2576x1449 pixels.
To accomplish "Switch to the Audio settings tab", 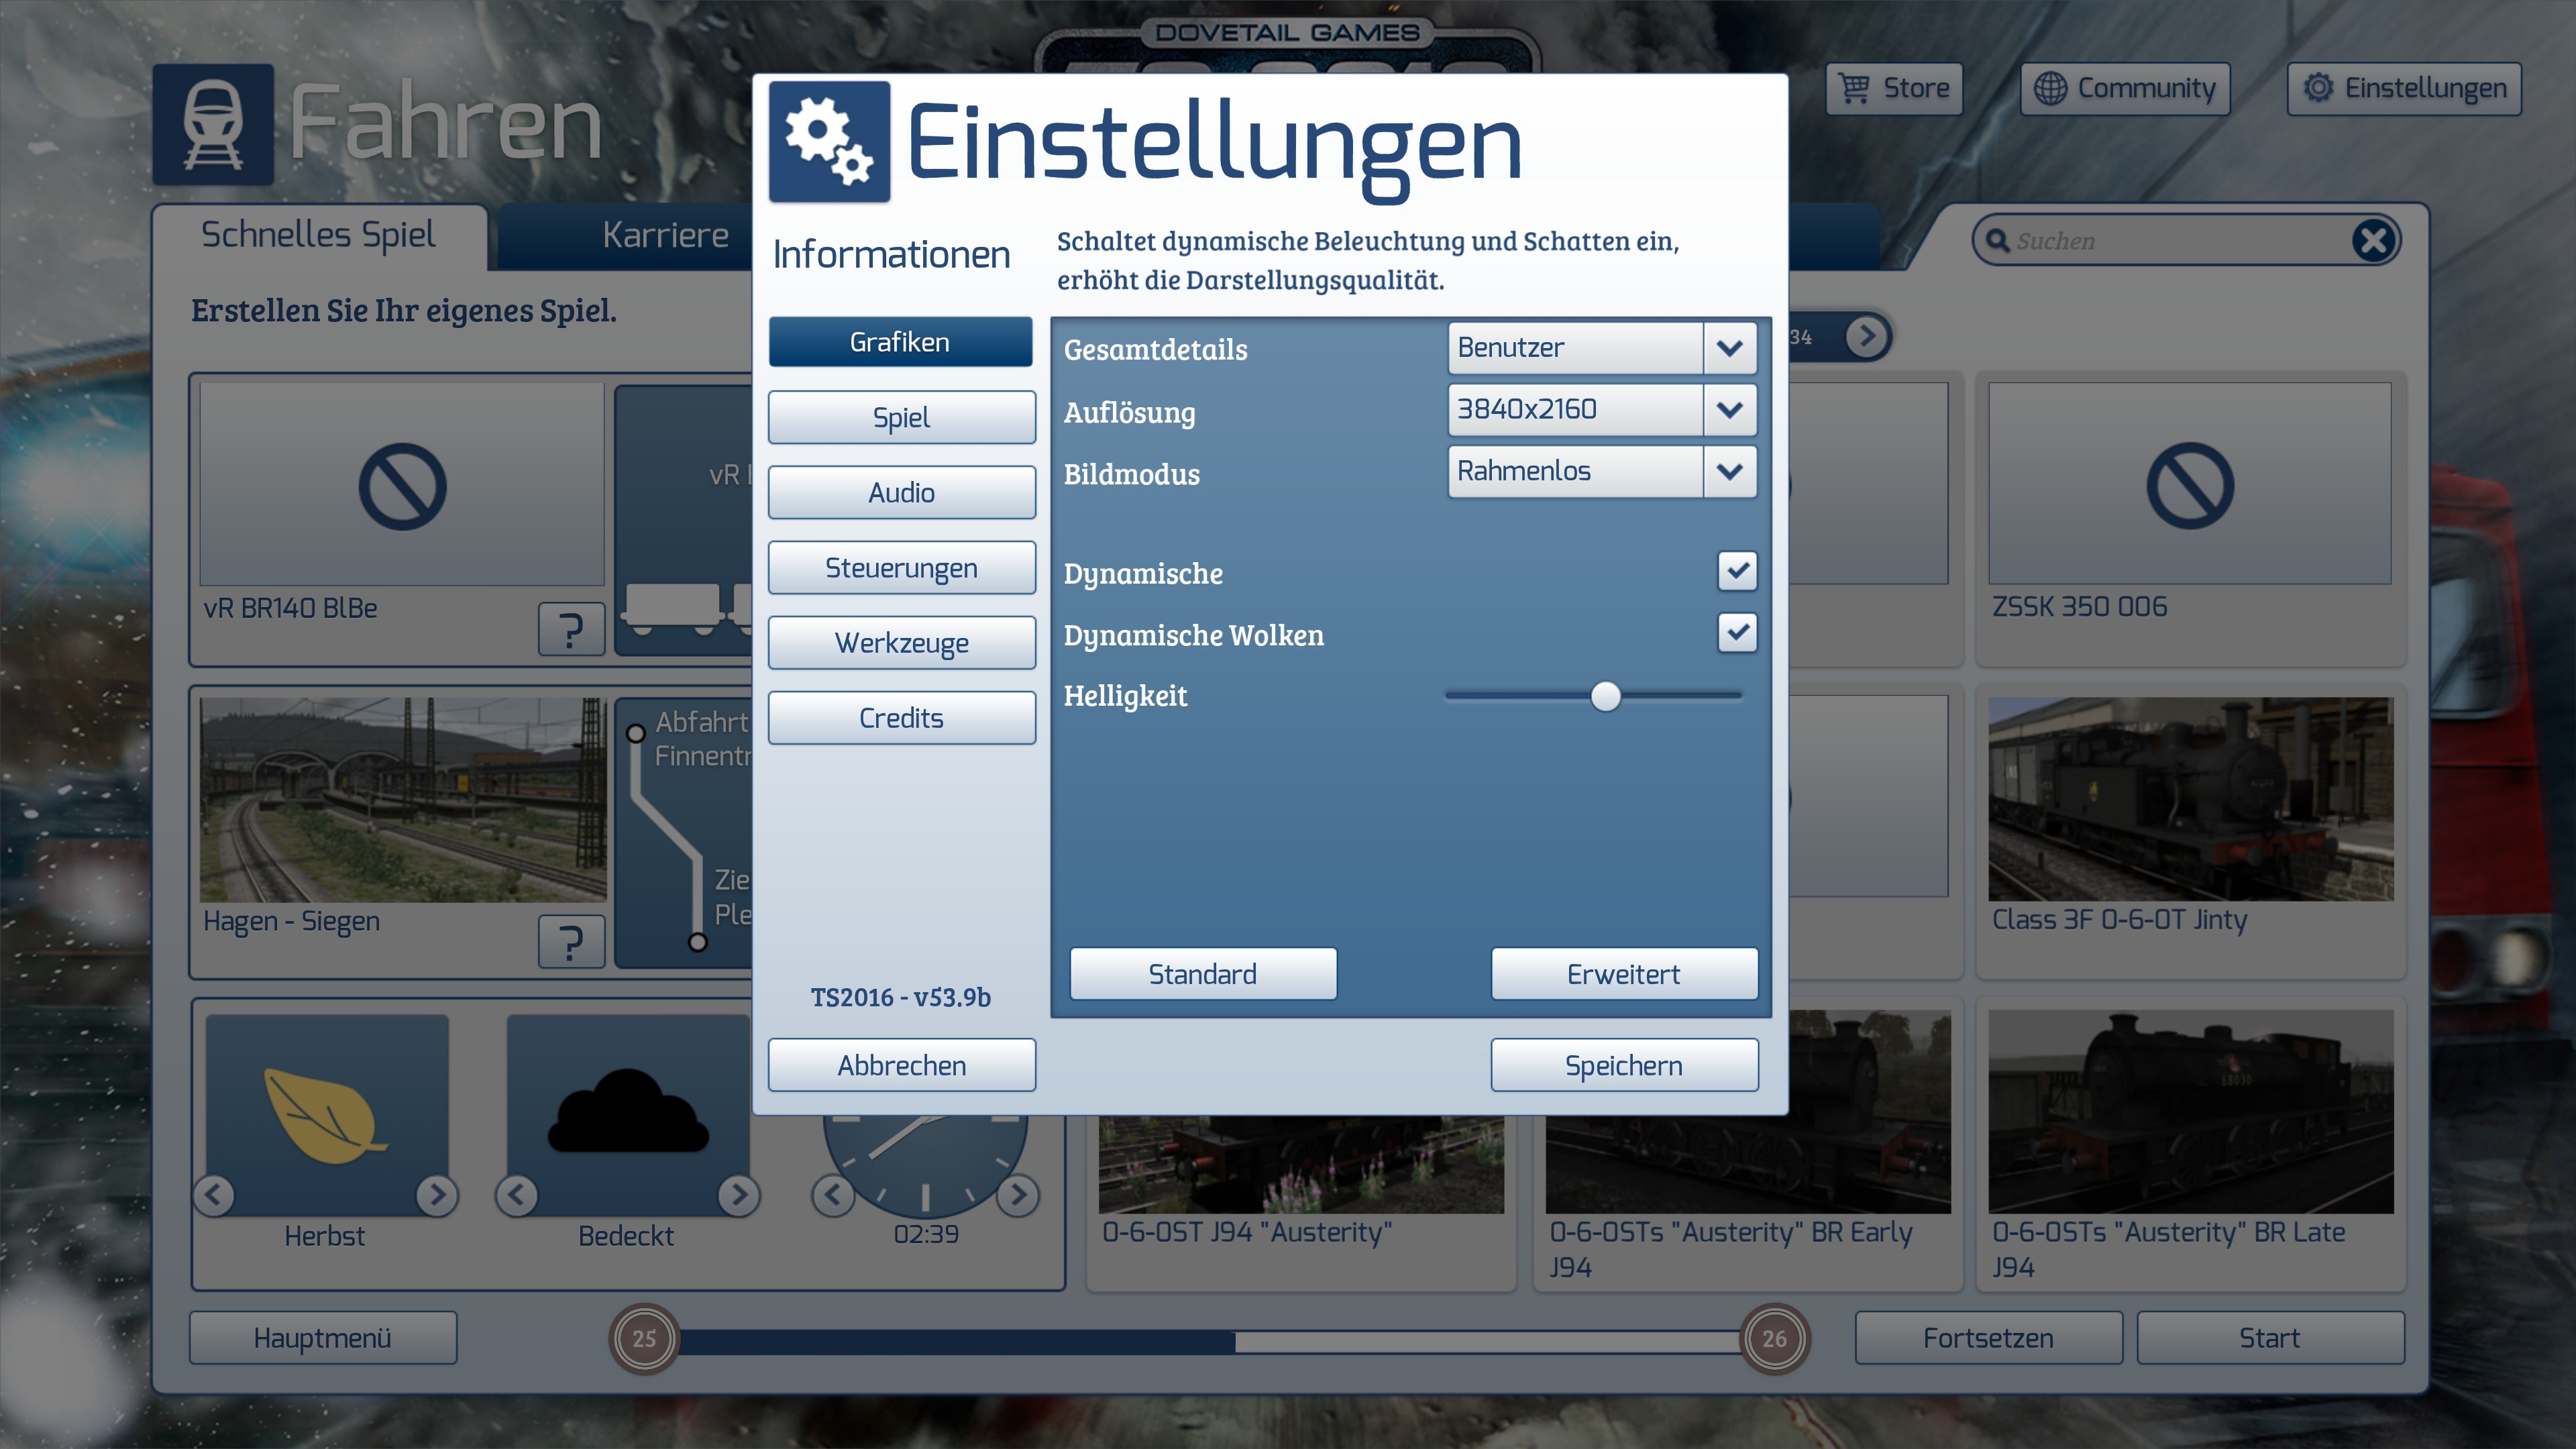I will (901, 493).
